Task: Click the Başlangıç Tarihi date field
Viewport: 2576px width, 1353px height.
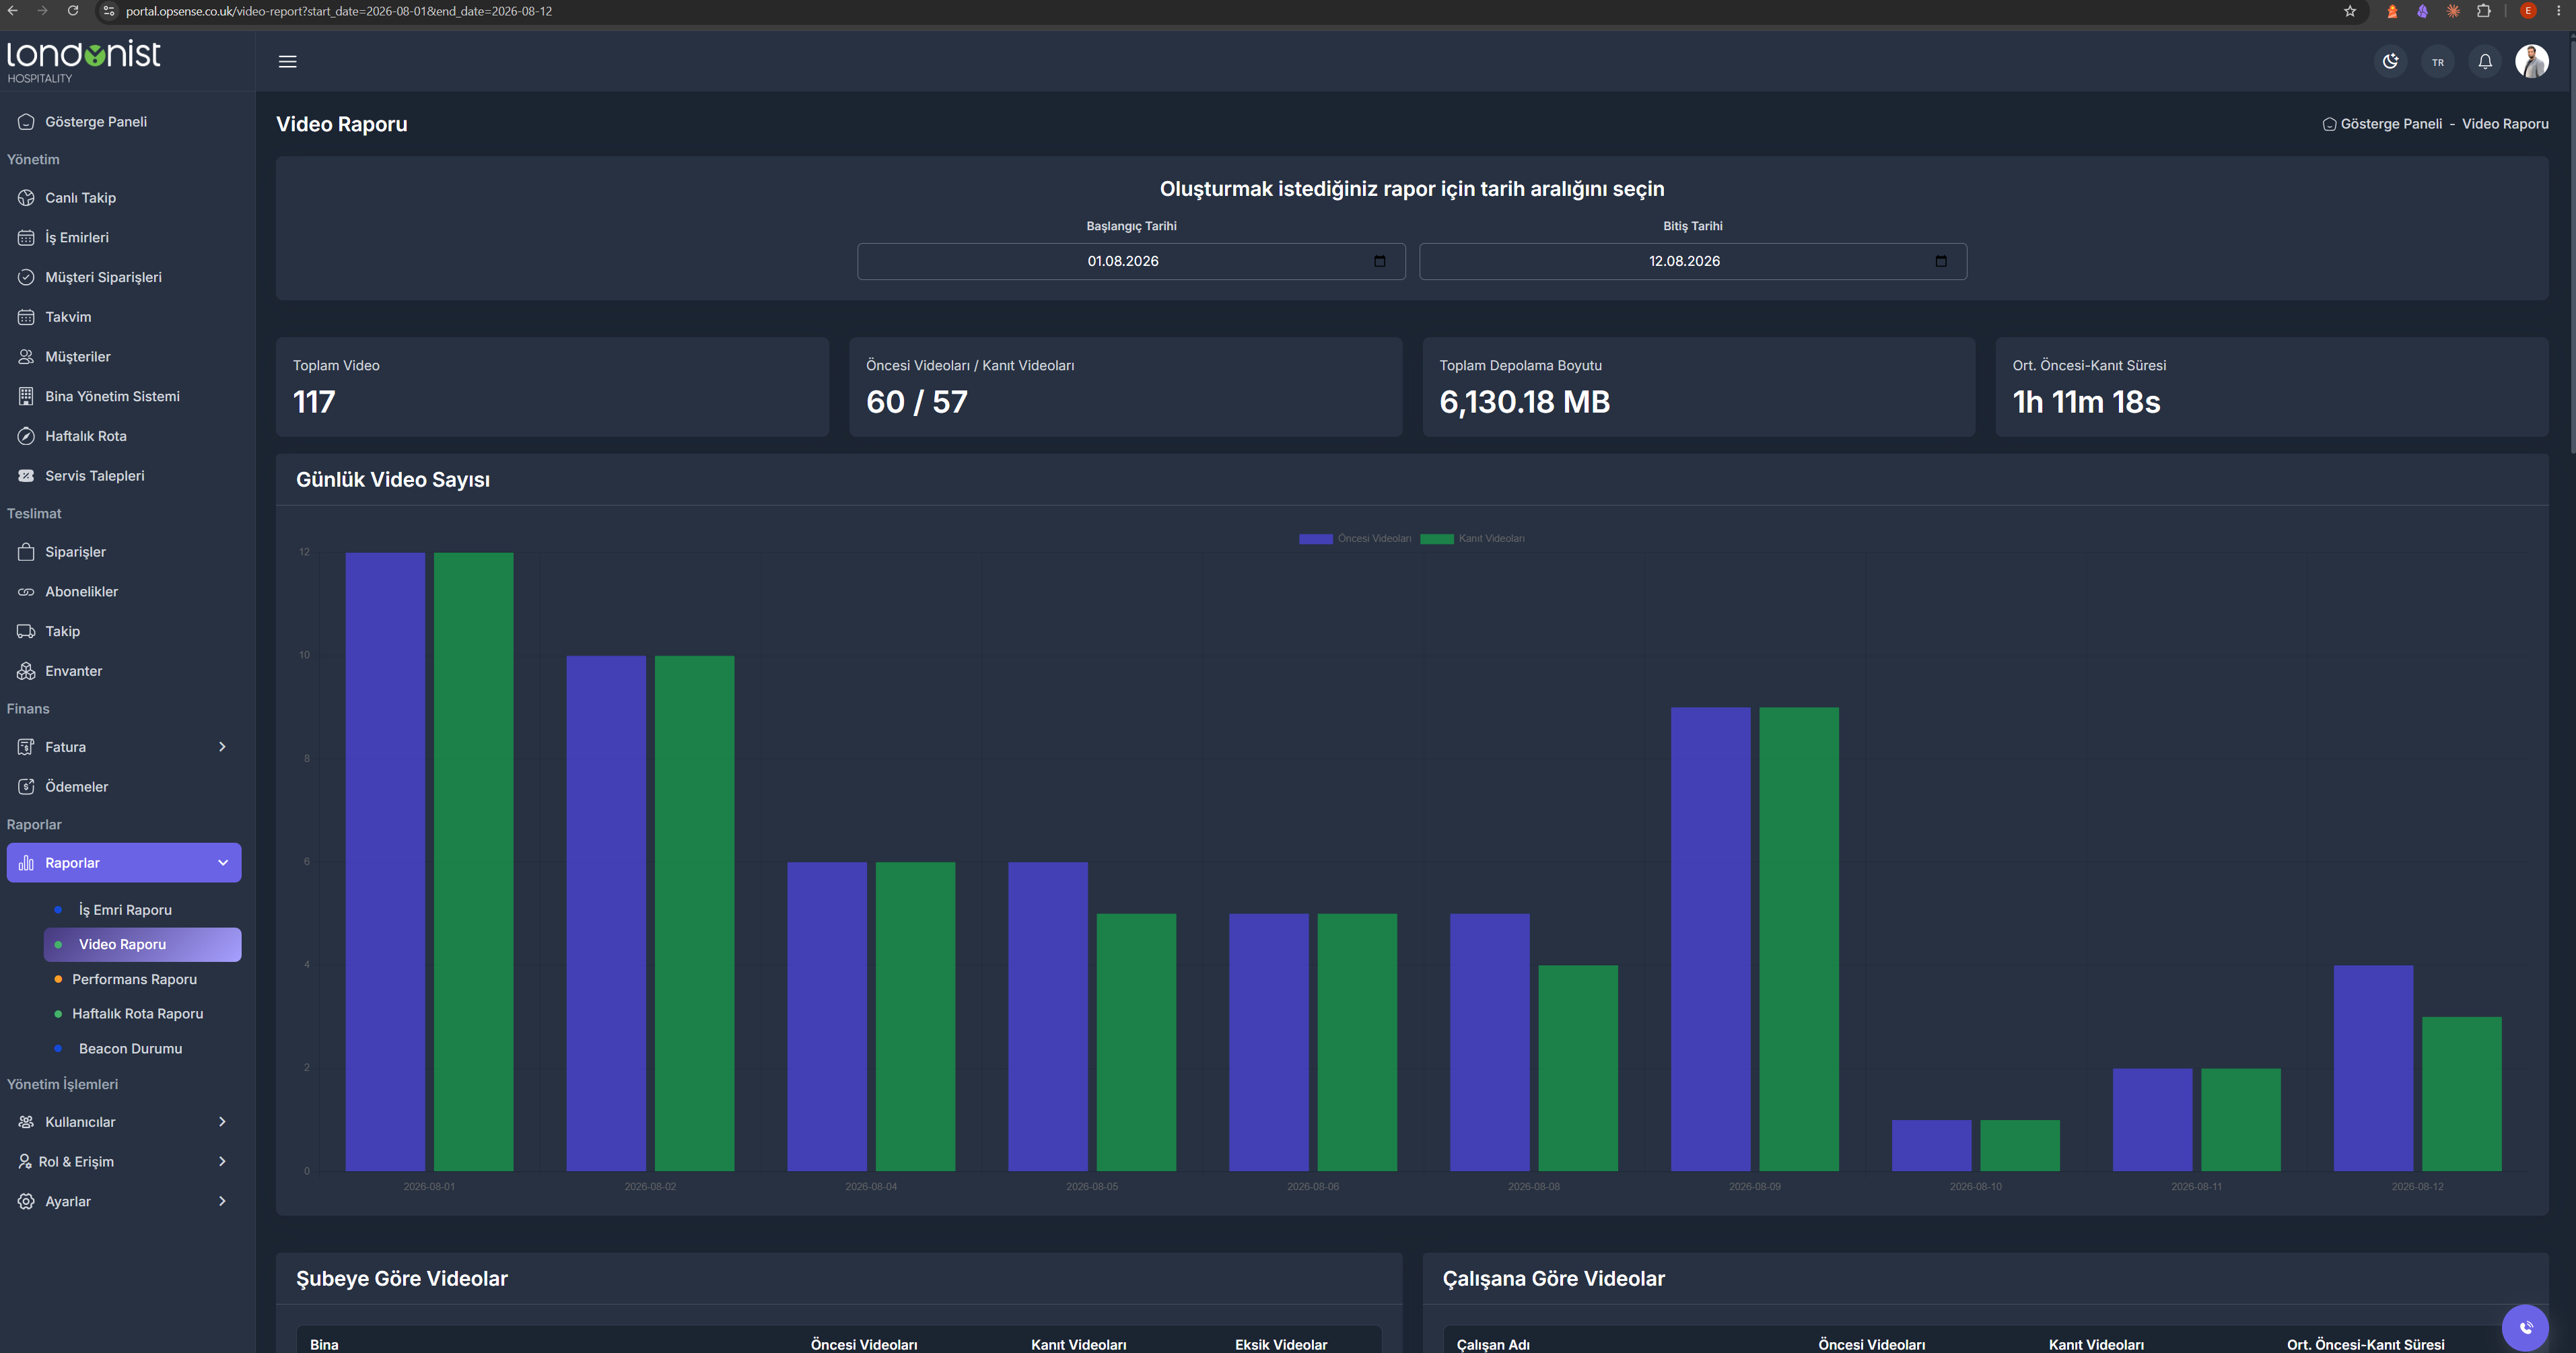Action: coord(1131,261)
